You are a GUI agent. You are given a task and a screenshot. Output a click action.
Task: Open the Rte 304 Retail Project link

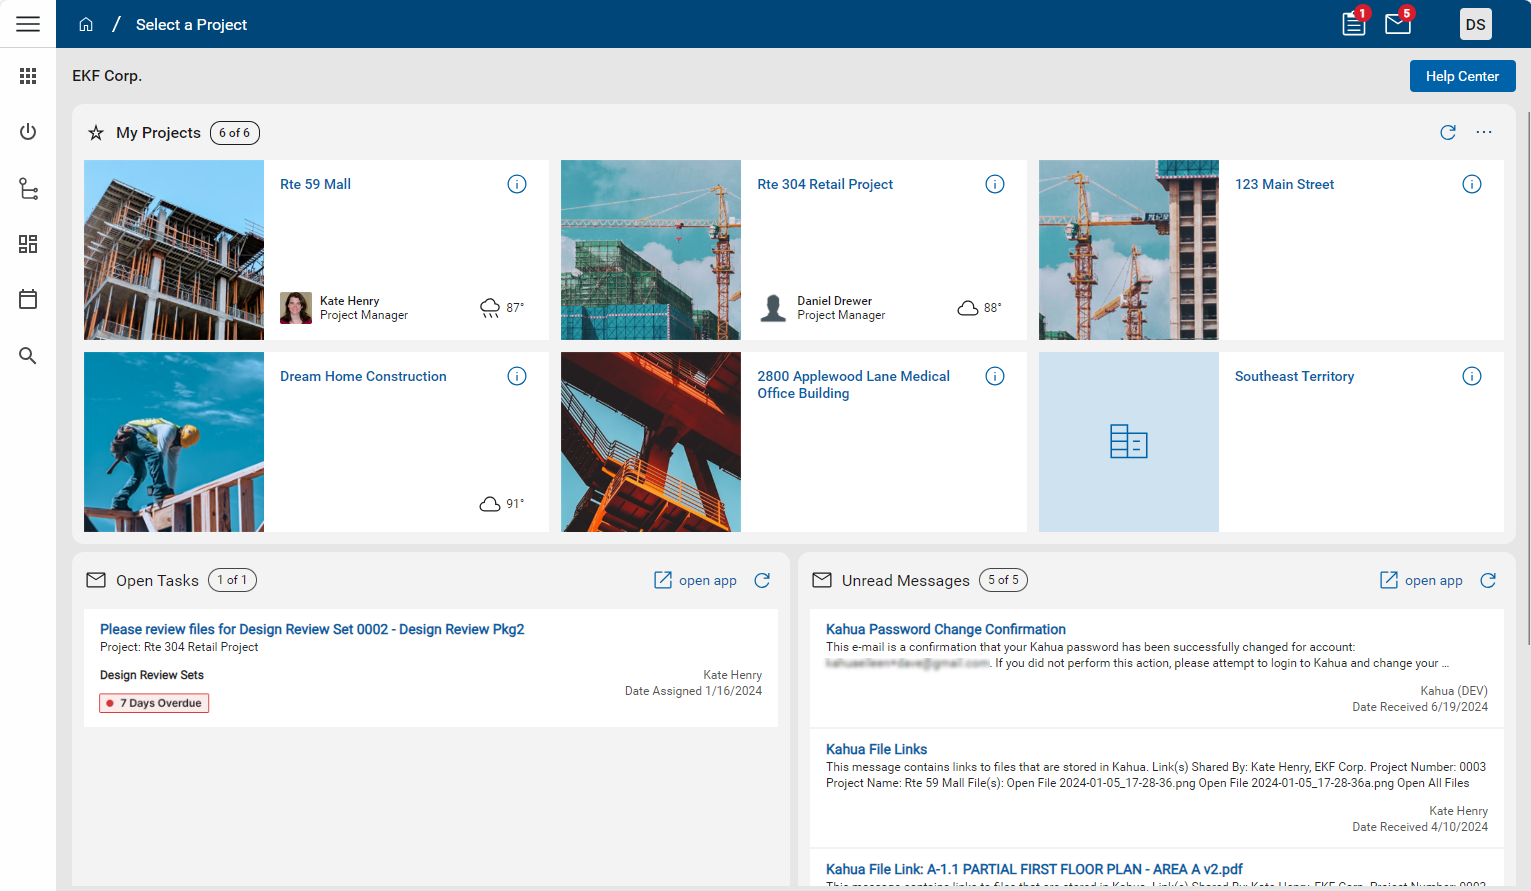[825, 184]
